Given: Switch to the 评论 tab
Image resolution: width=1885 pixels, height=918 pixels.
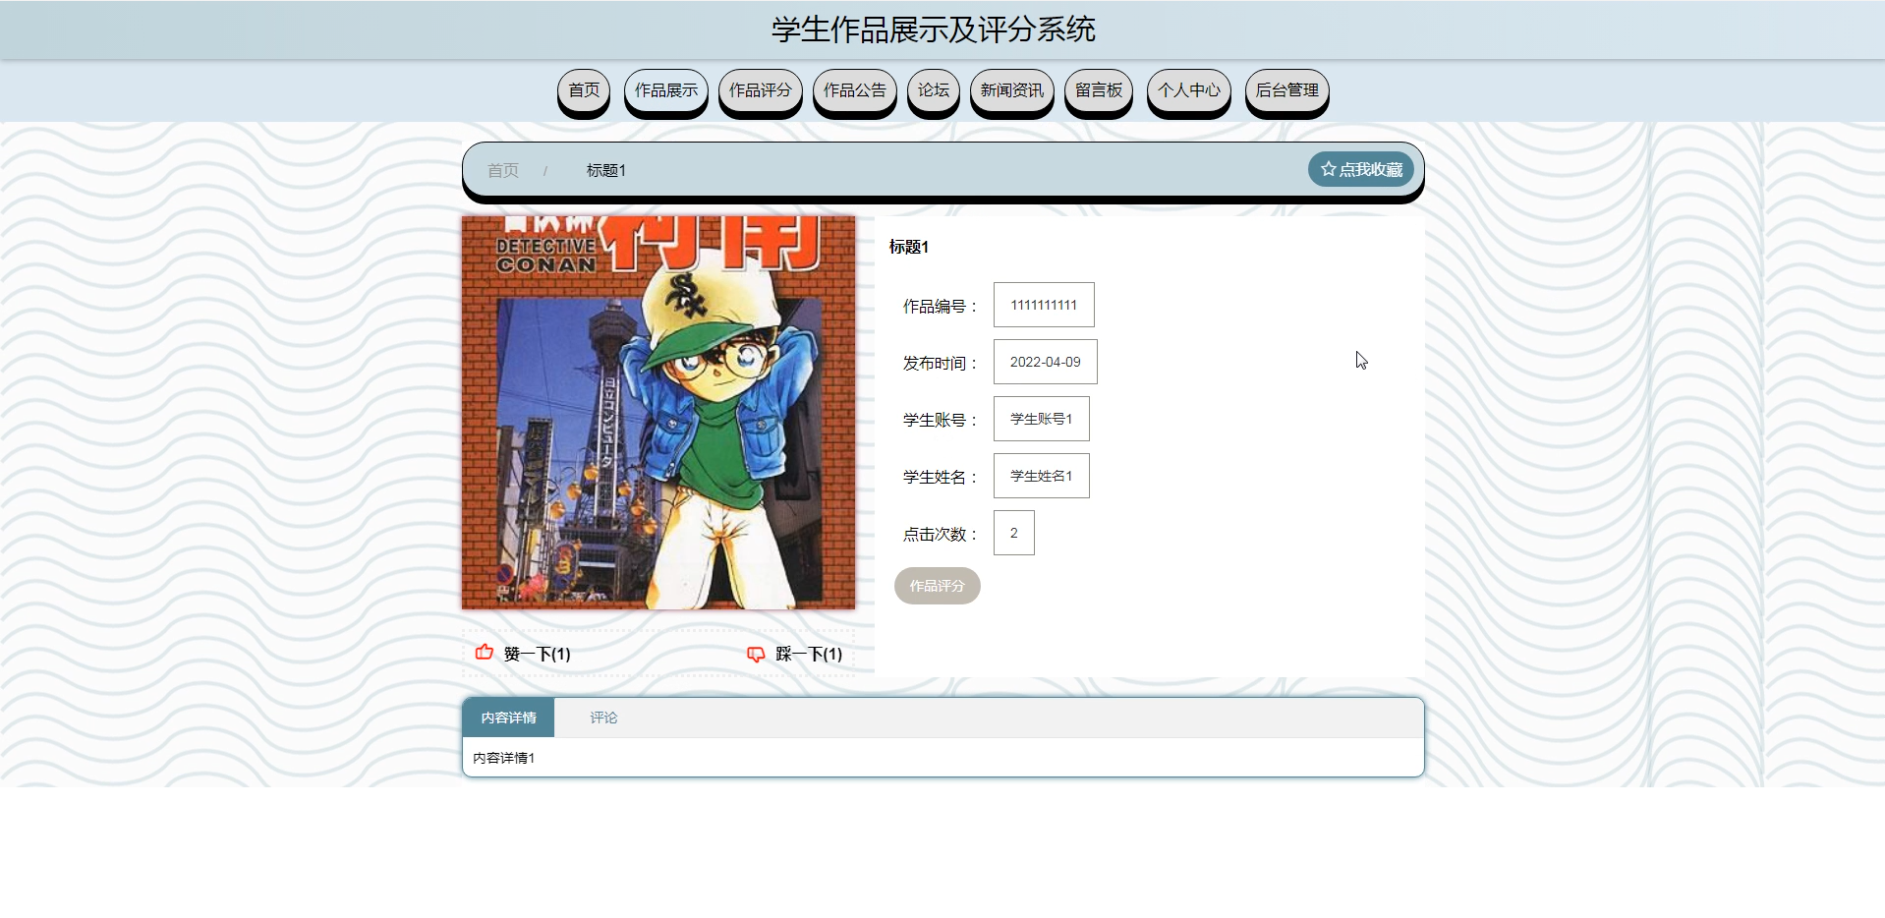Looking at the screenshot, I should point(603,718).
